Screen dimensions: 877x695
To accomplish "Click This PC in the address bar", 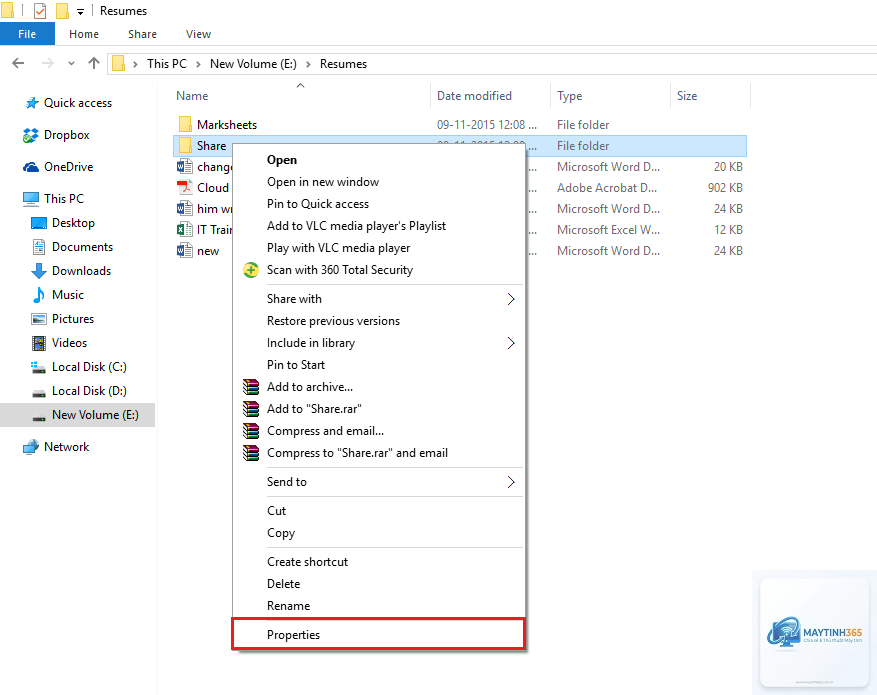I will click(167, 64).
